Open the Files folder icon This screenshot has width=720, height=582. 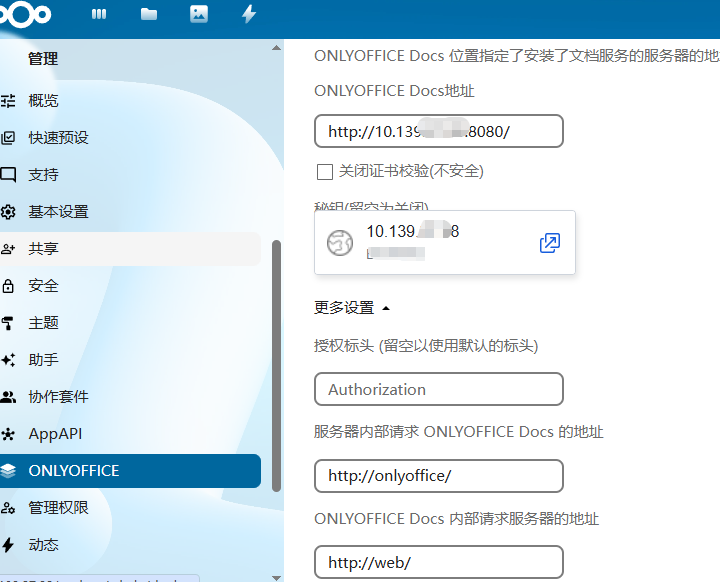(x=149, y=15)
